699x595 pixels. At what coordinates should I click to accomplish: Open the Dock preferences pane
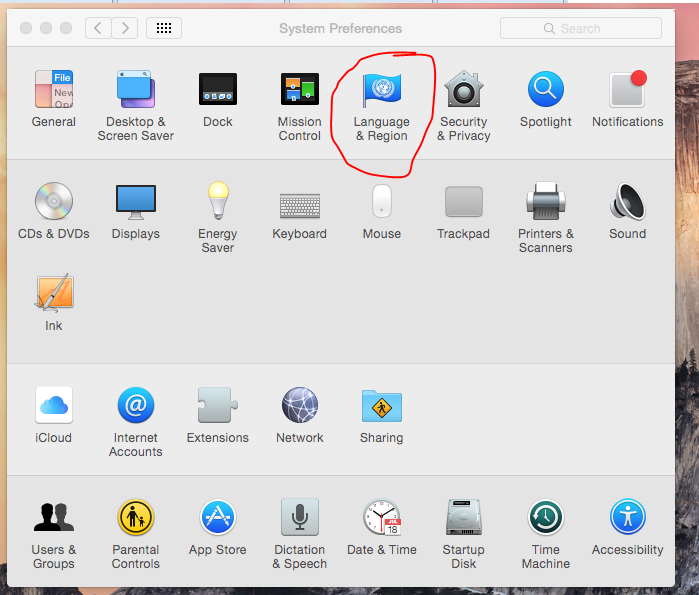(x=218, y=89)
